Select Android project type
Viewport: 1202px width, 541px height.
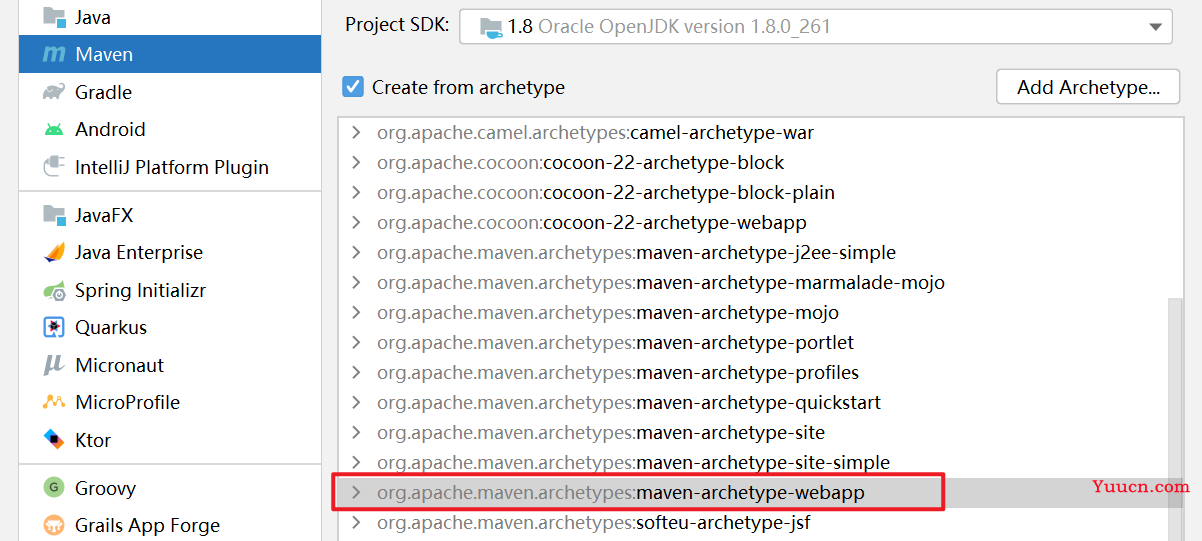coord(170,130)
